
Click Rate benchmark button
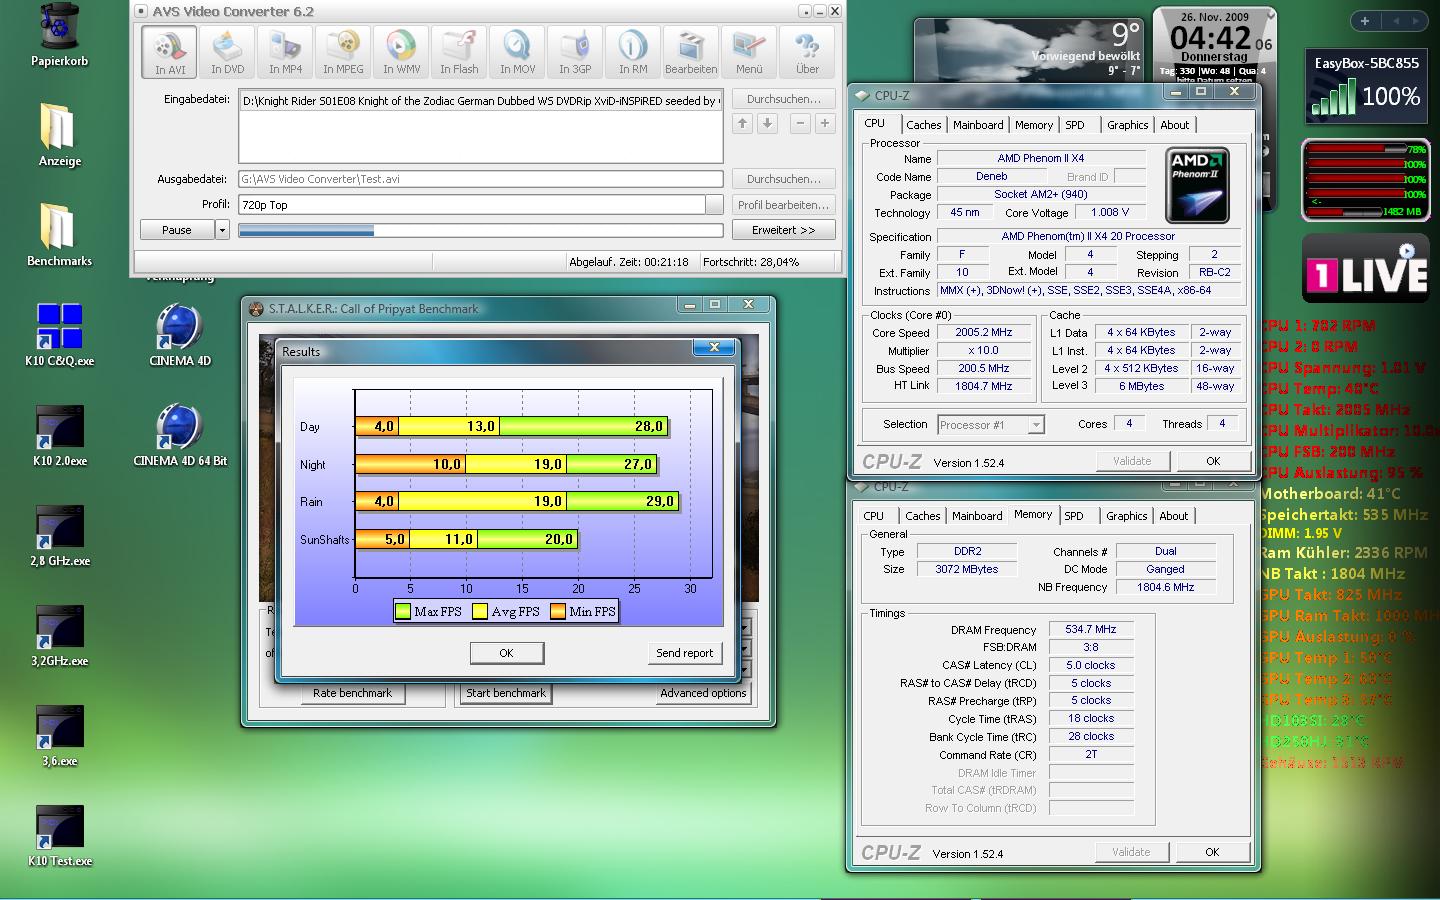[x=352, y=693]
